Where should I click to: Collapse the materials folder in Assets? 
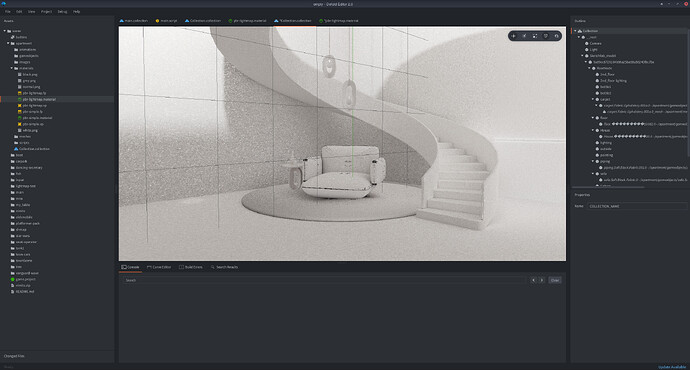pos(11,68)
